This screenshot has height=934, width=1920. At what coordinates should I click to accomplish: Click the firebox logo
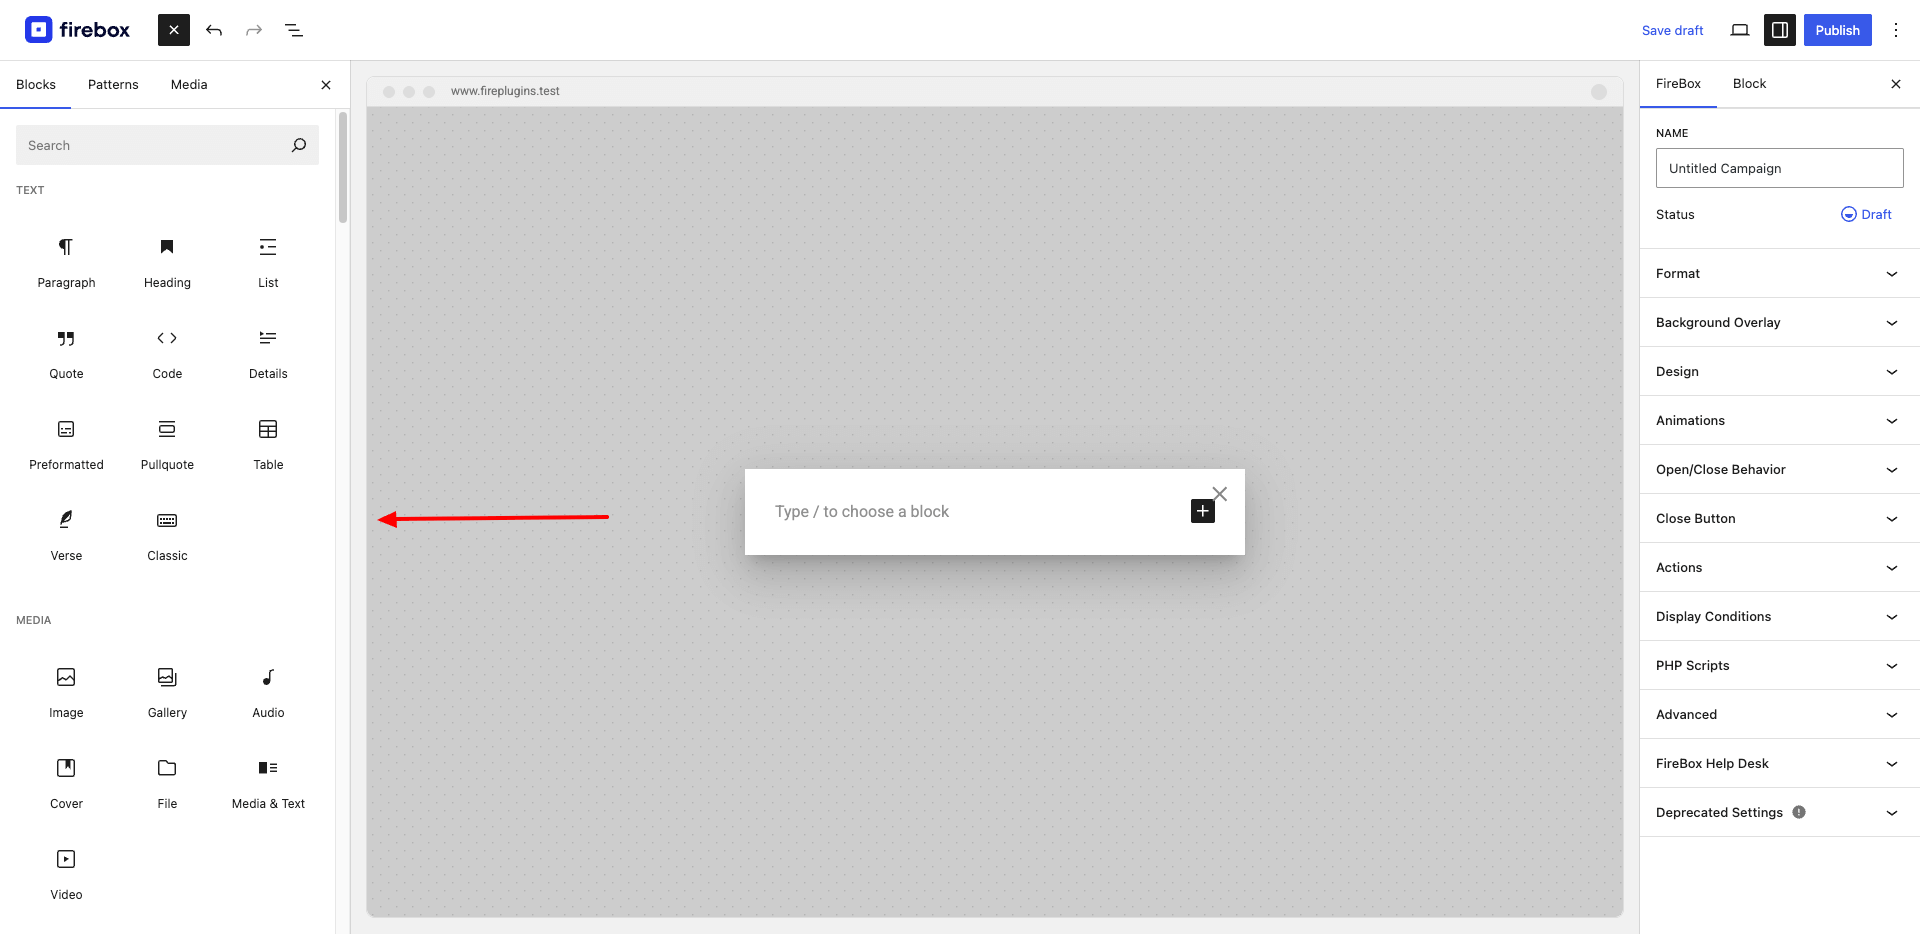tap(77, 30)
